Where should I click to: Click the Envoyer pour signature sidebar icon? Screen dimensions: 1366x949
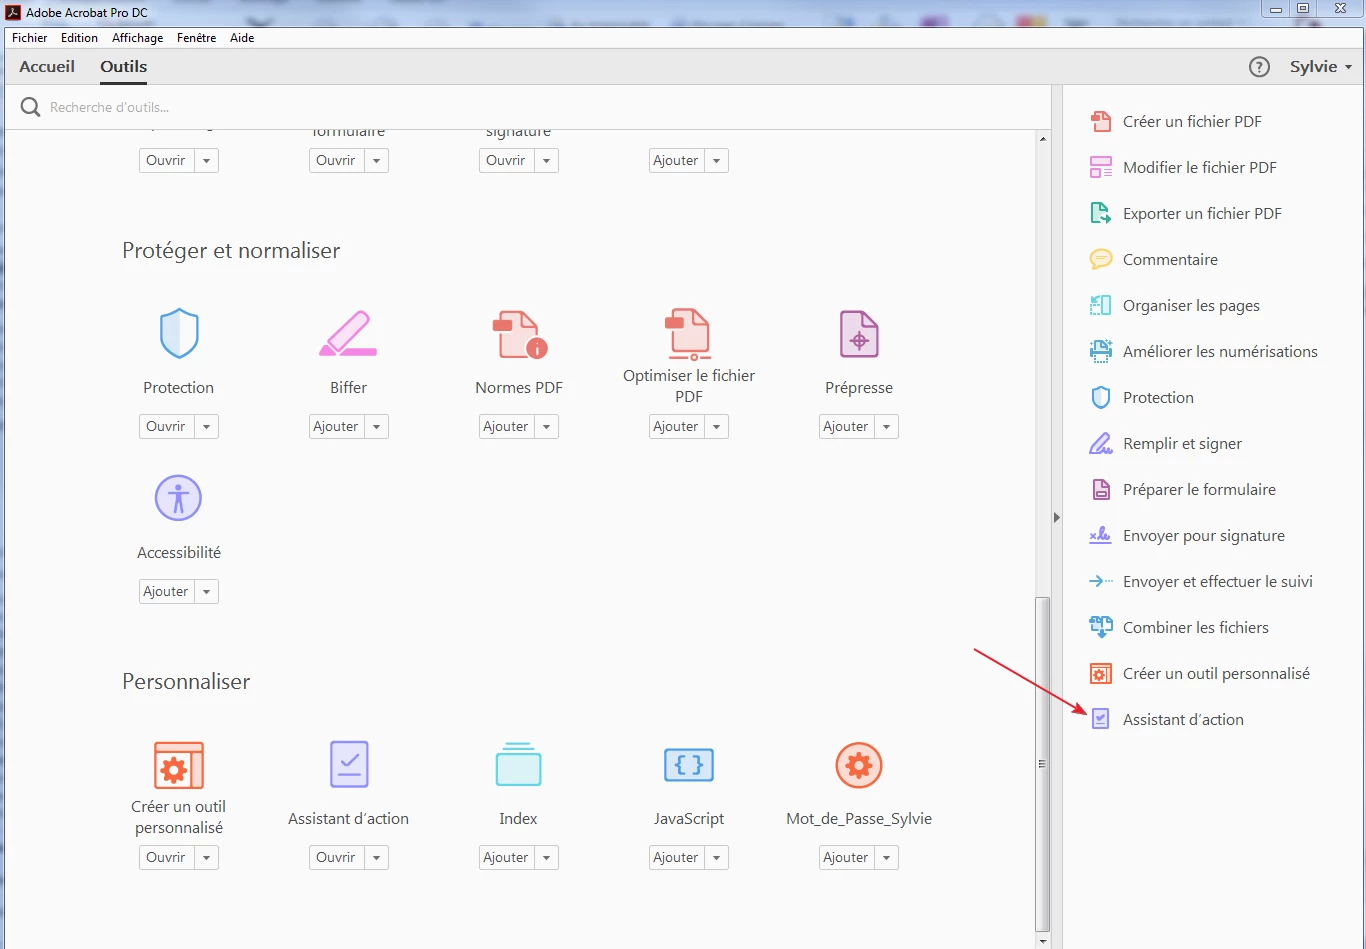click(1100, 535)
